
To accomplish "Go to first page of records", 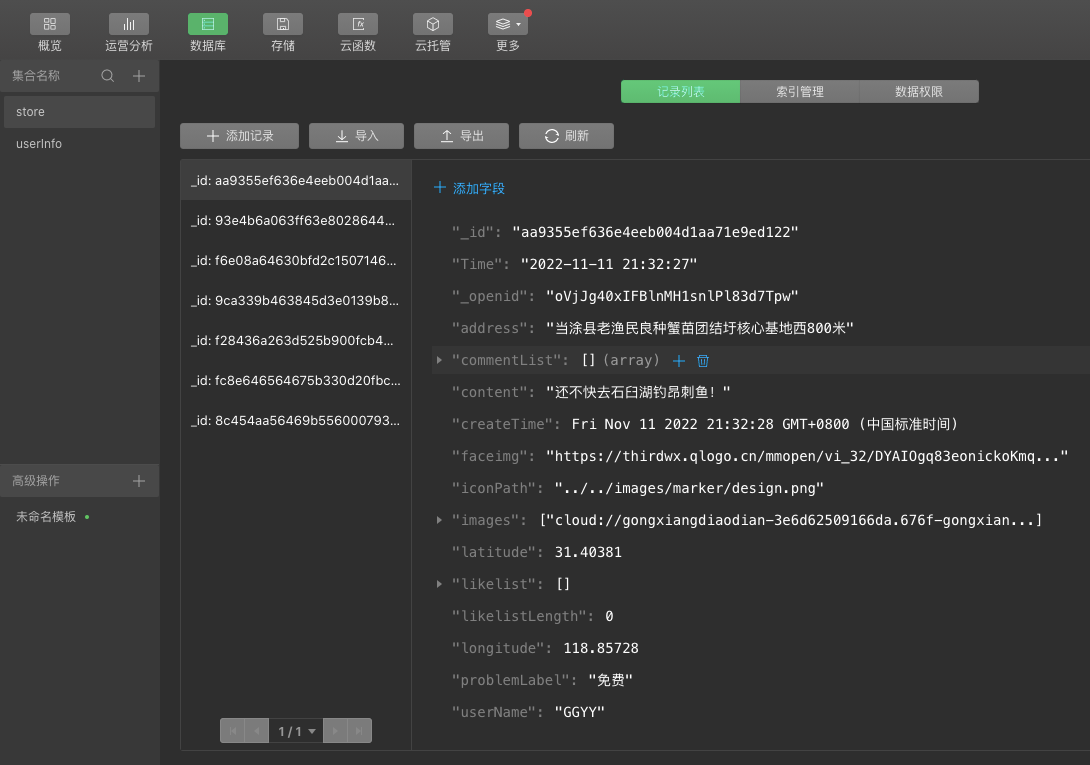I will [232, 731].
